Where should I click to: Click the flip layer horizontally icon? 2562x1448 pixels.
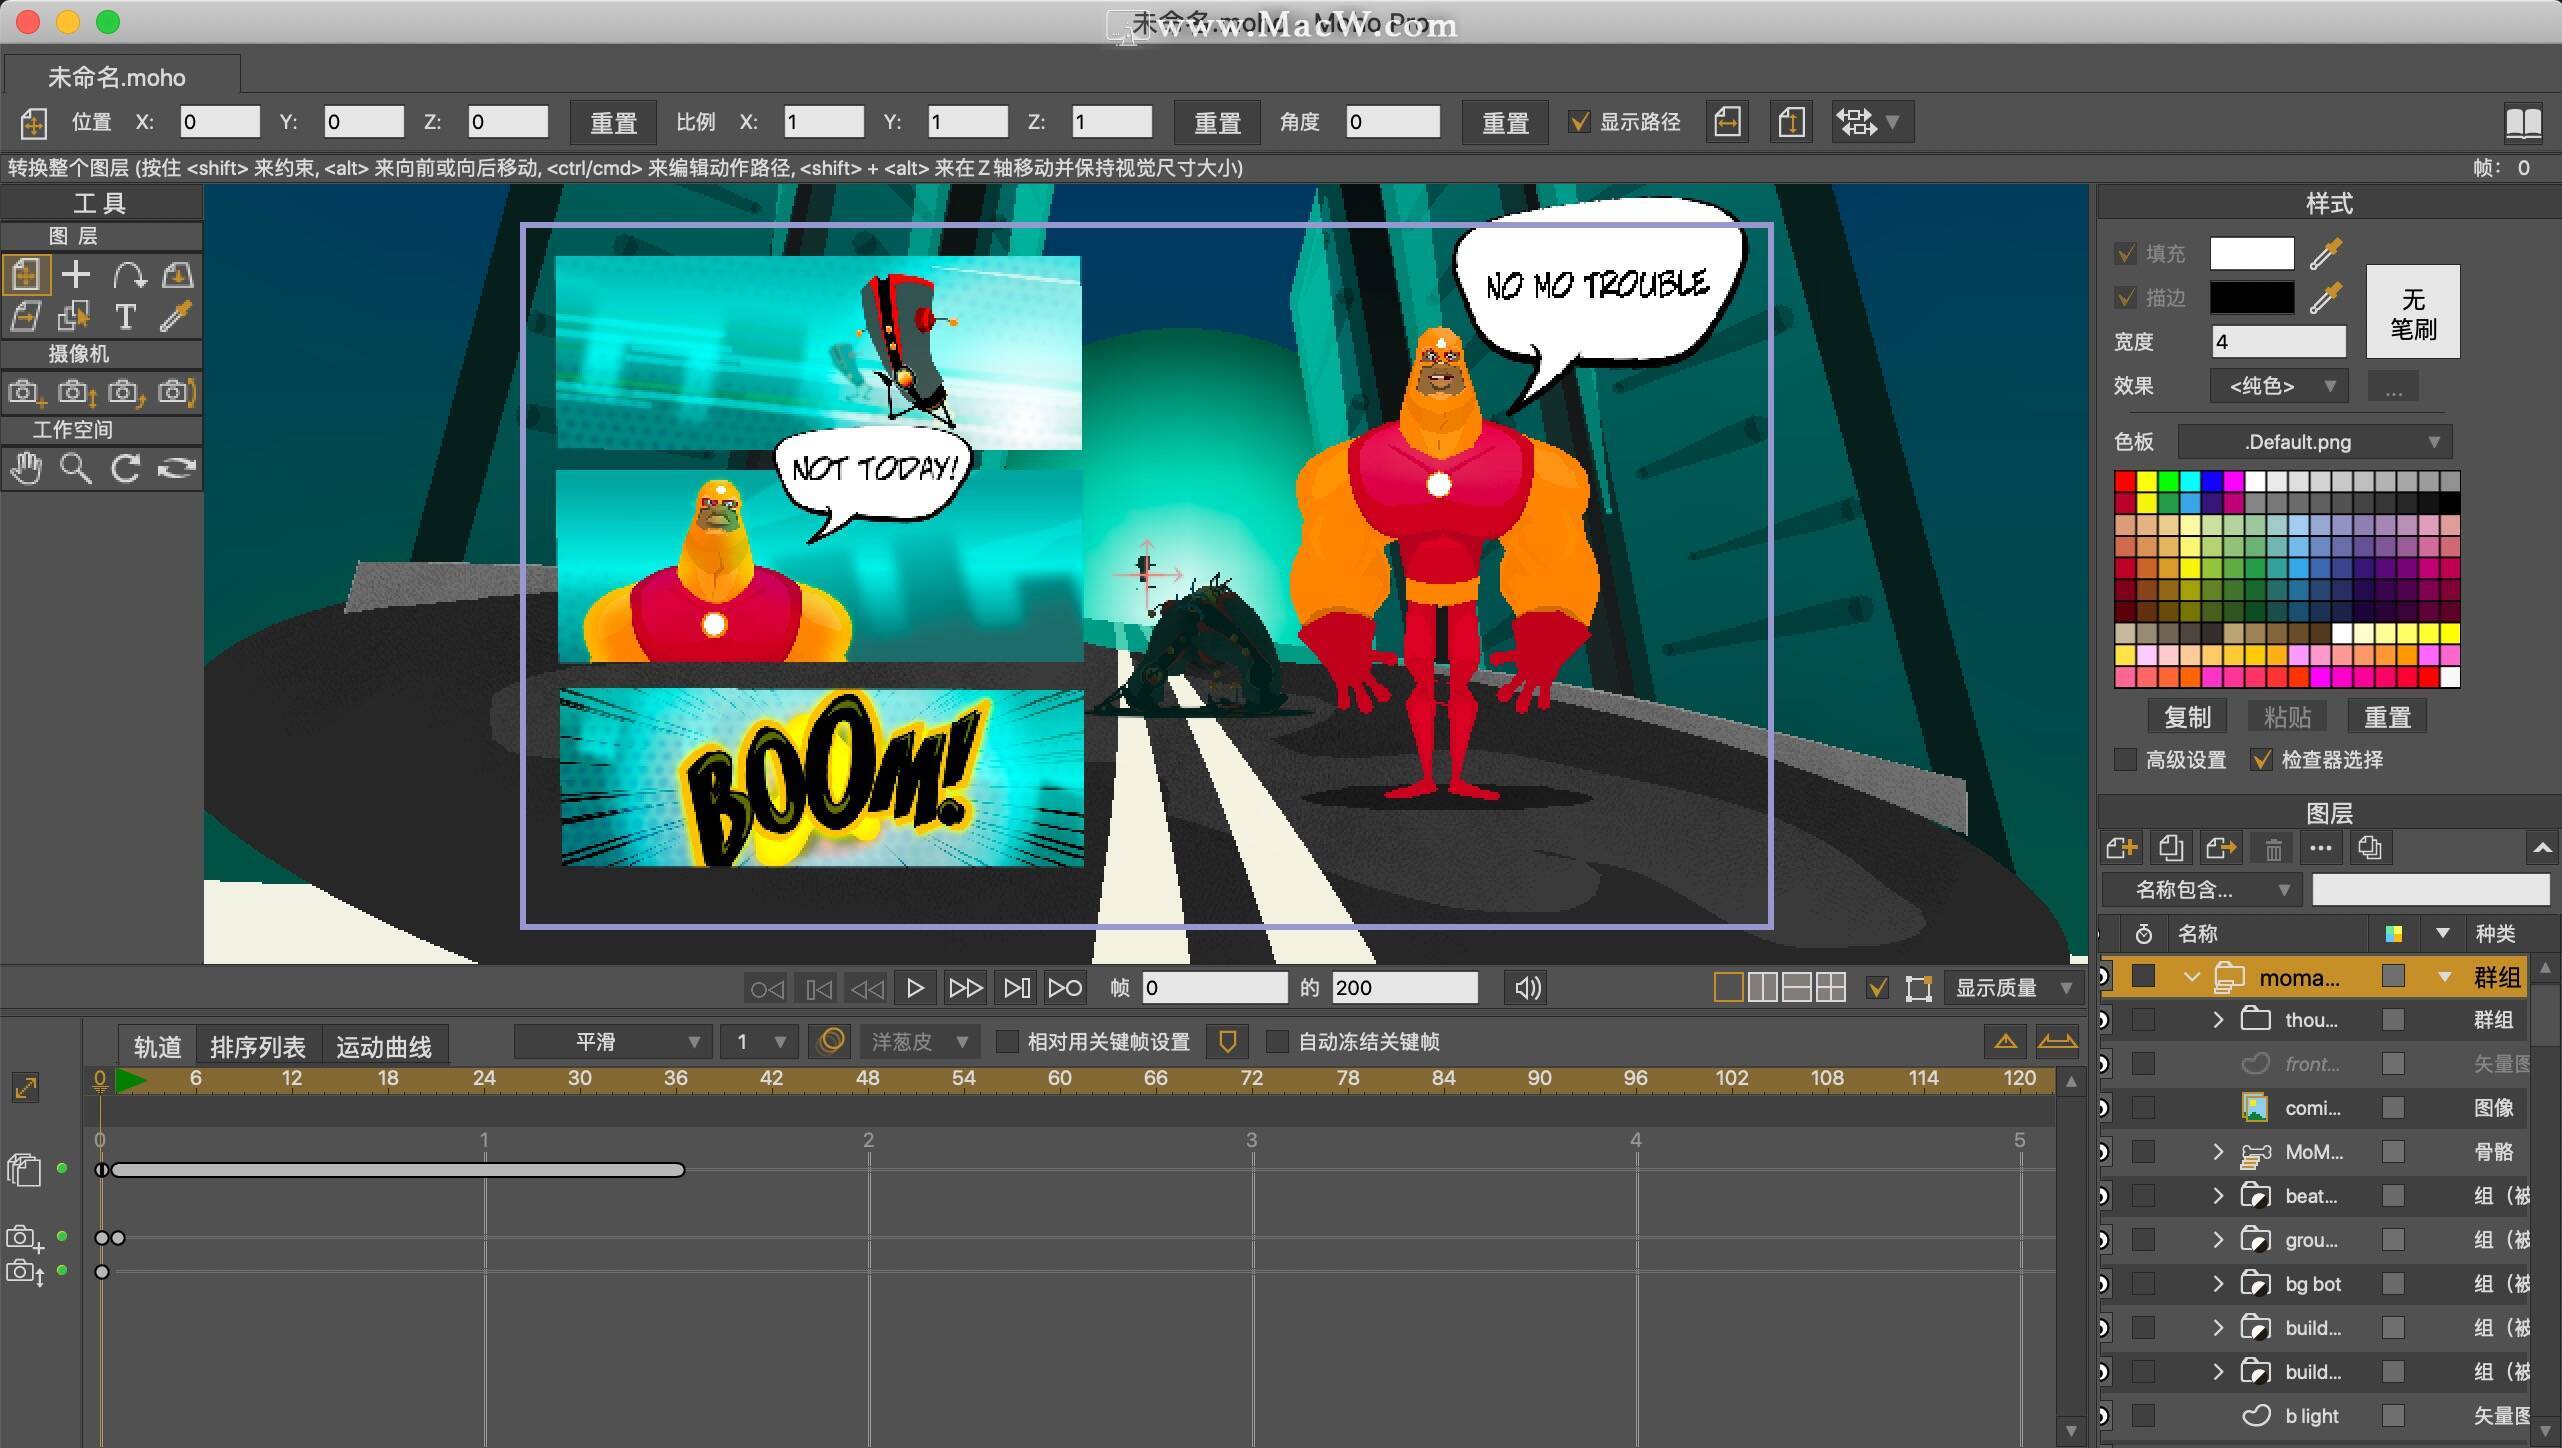point(1727,122)
